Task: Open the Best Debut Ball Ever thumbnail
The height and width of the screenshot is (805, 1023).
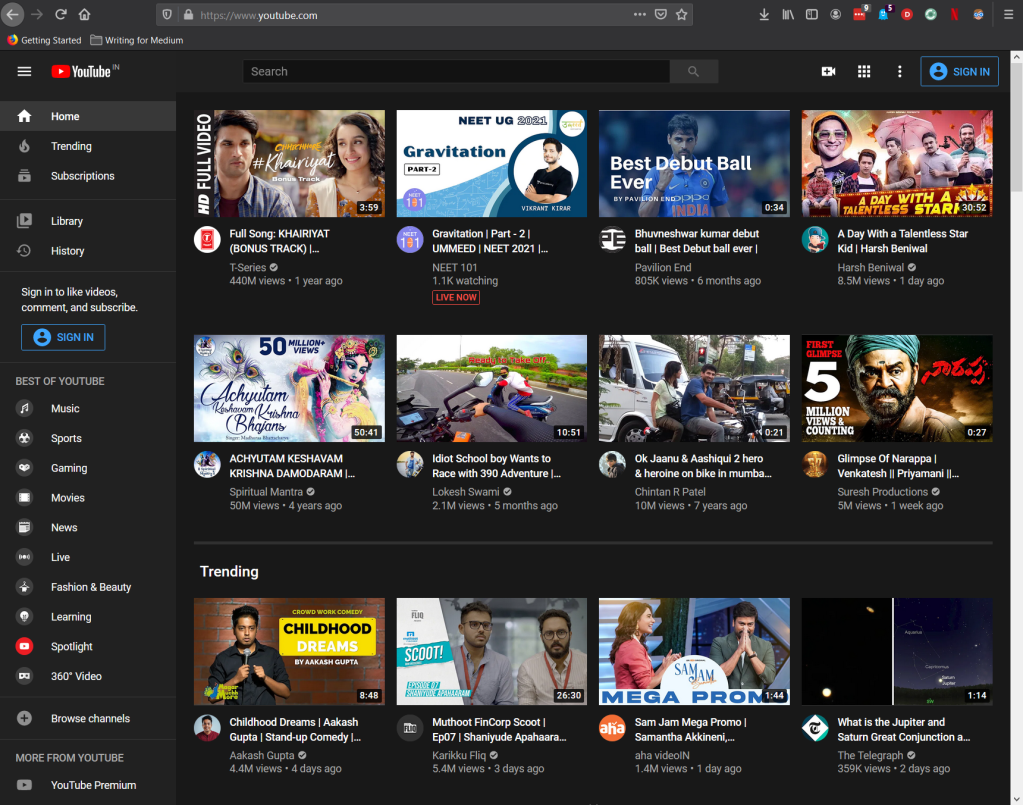Action: [694, 163]
